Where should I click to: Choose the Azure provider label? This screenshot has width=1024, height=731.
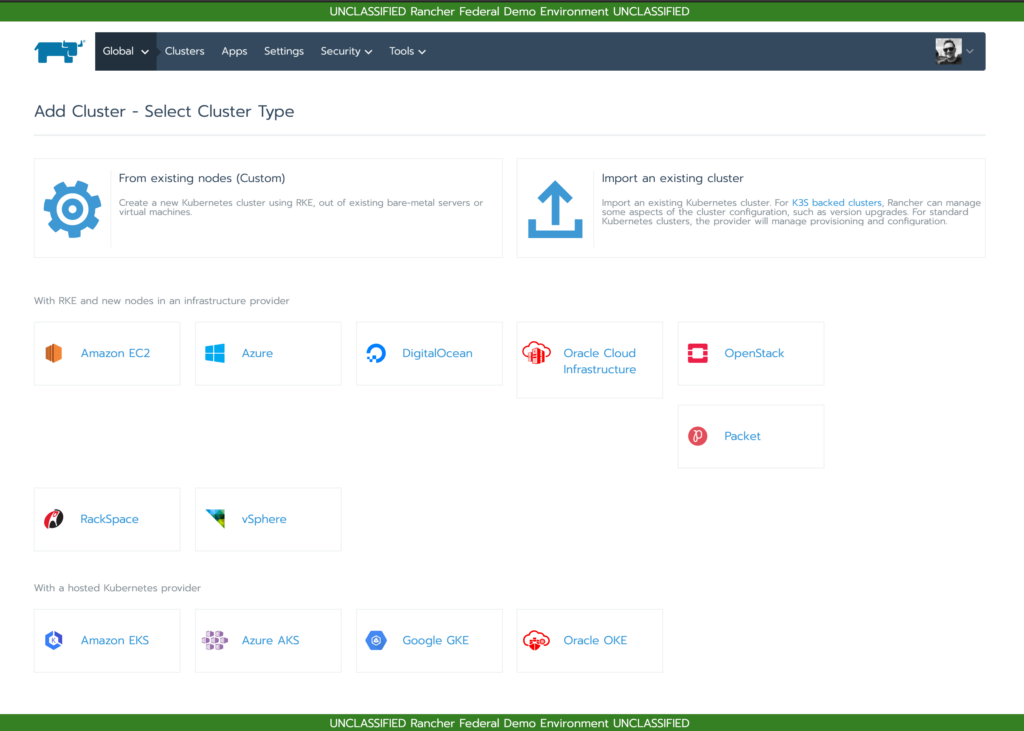pyautogui.click(x=257, y=353)
